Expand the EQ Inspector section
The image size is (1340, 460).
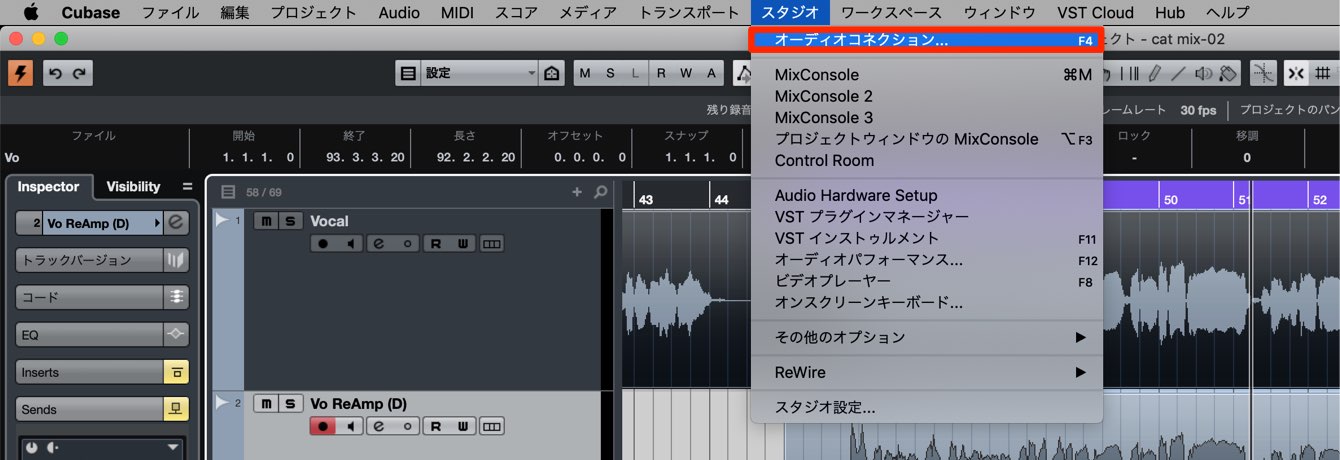pyautogui.click(x=89, y=335)
